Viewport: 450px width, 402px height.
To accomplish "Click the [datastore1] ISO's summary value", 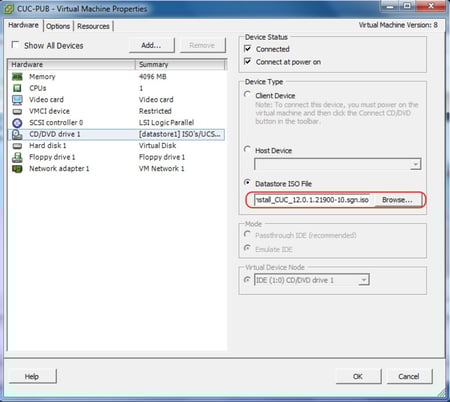I will 180,134.
